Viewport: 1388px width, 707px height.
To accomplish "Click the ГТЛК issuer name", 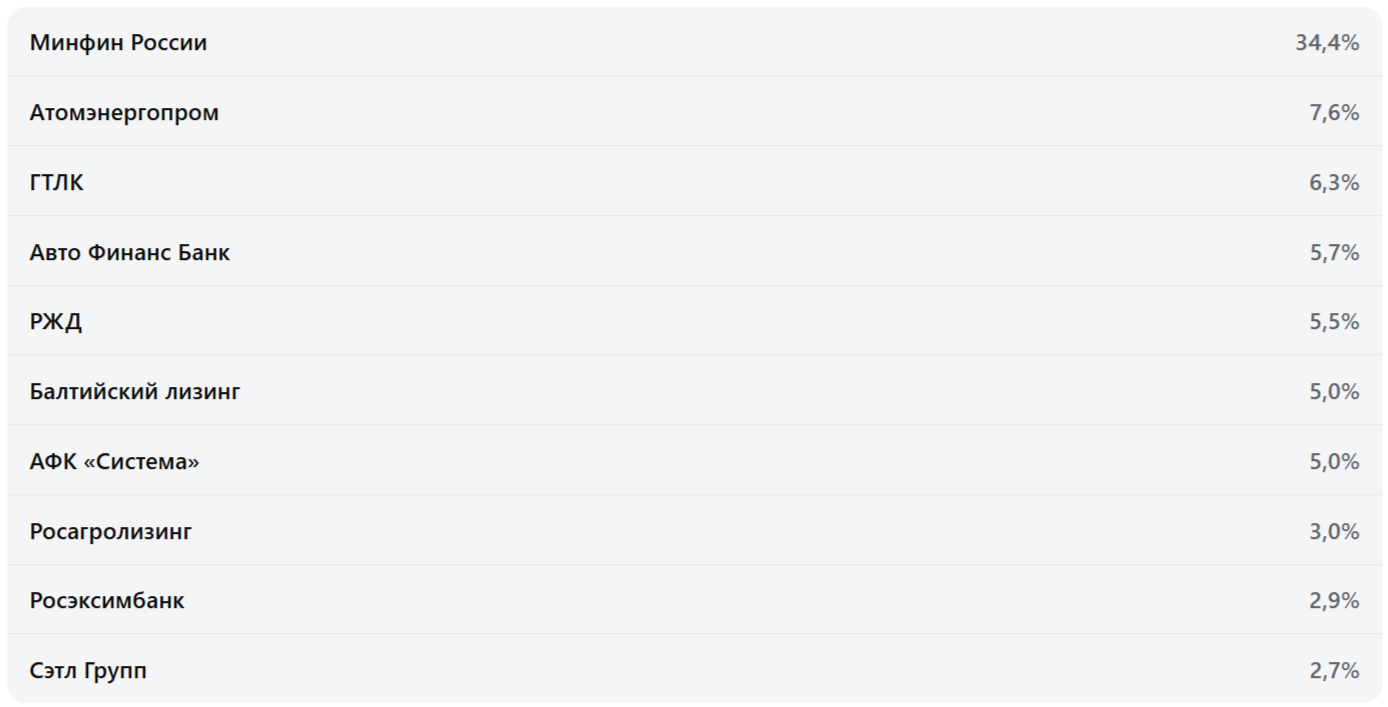I will [57, 182].
